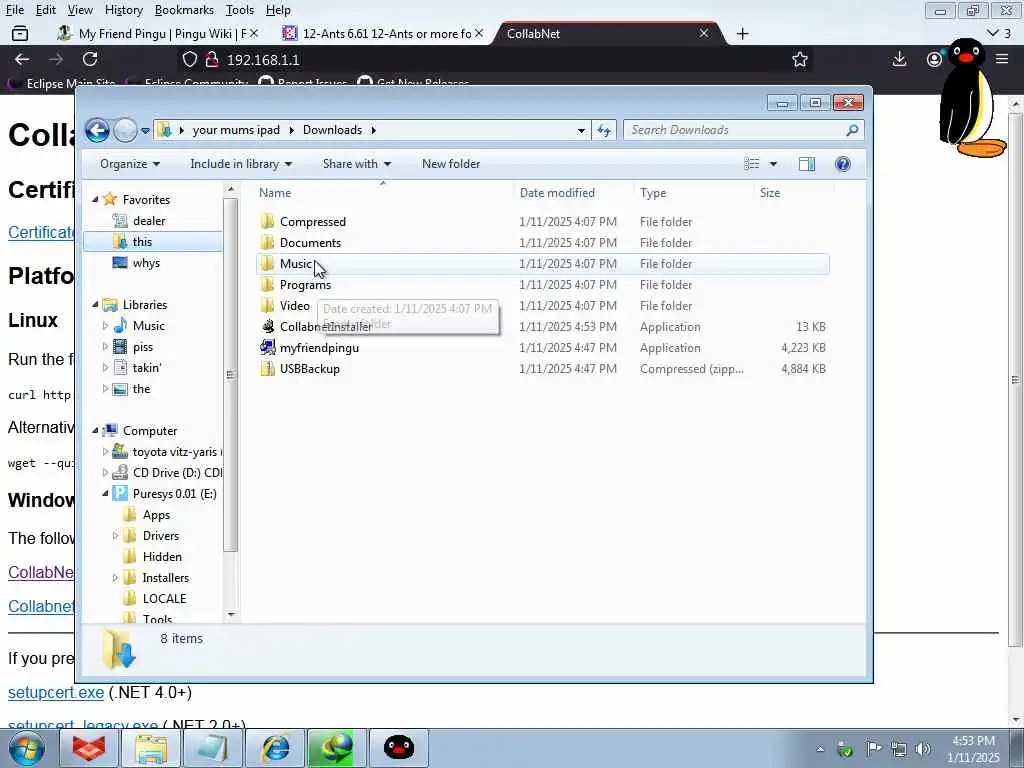Open Internet Explorer from the taskbar
The image size is (1024, 768).
276,748
